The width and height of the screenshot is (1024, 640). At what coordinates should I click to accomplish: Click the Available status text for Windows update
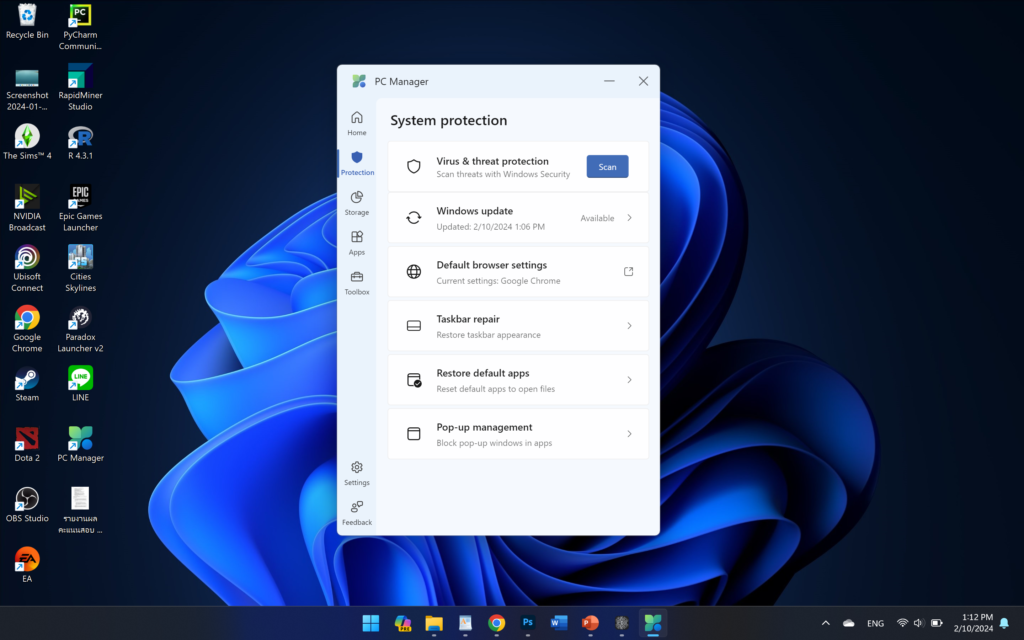[x=597, y=218]
